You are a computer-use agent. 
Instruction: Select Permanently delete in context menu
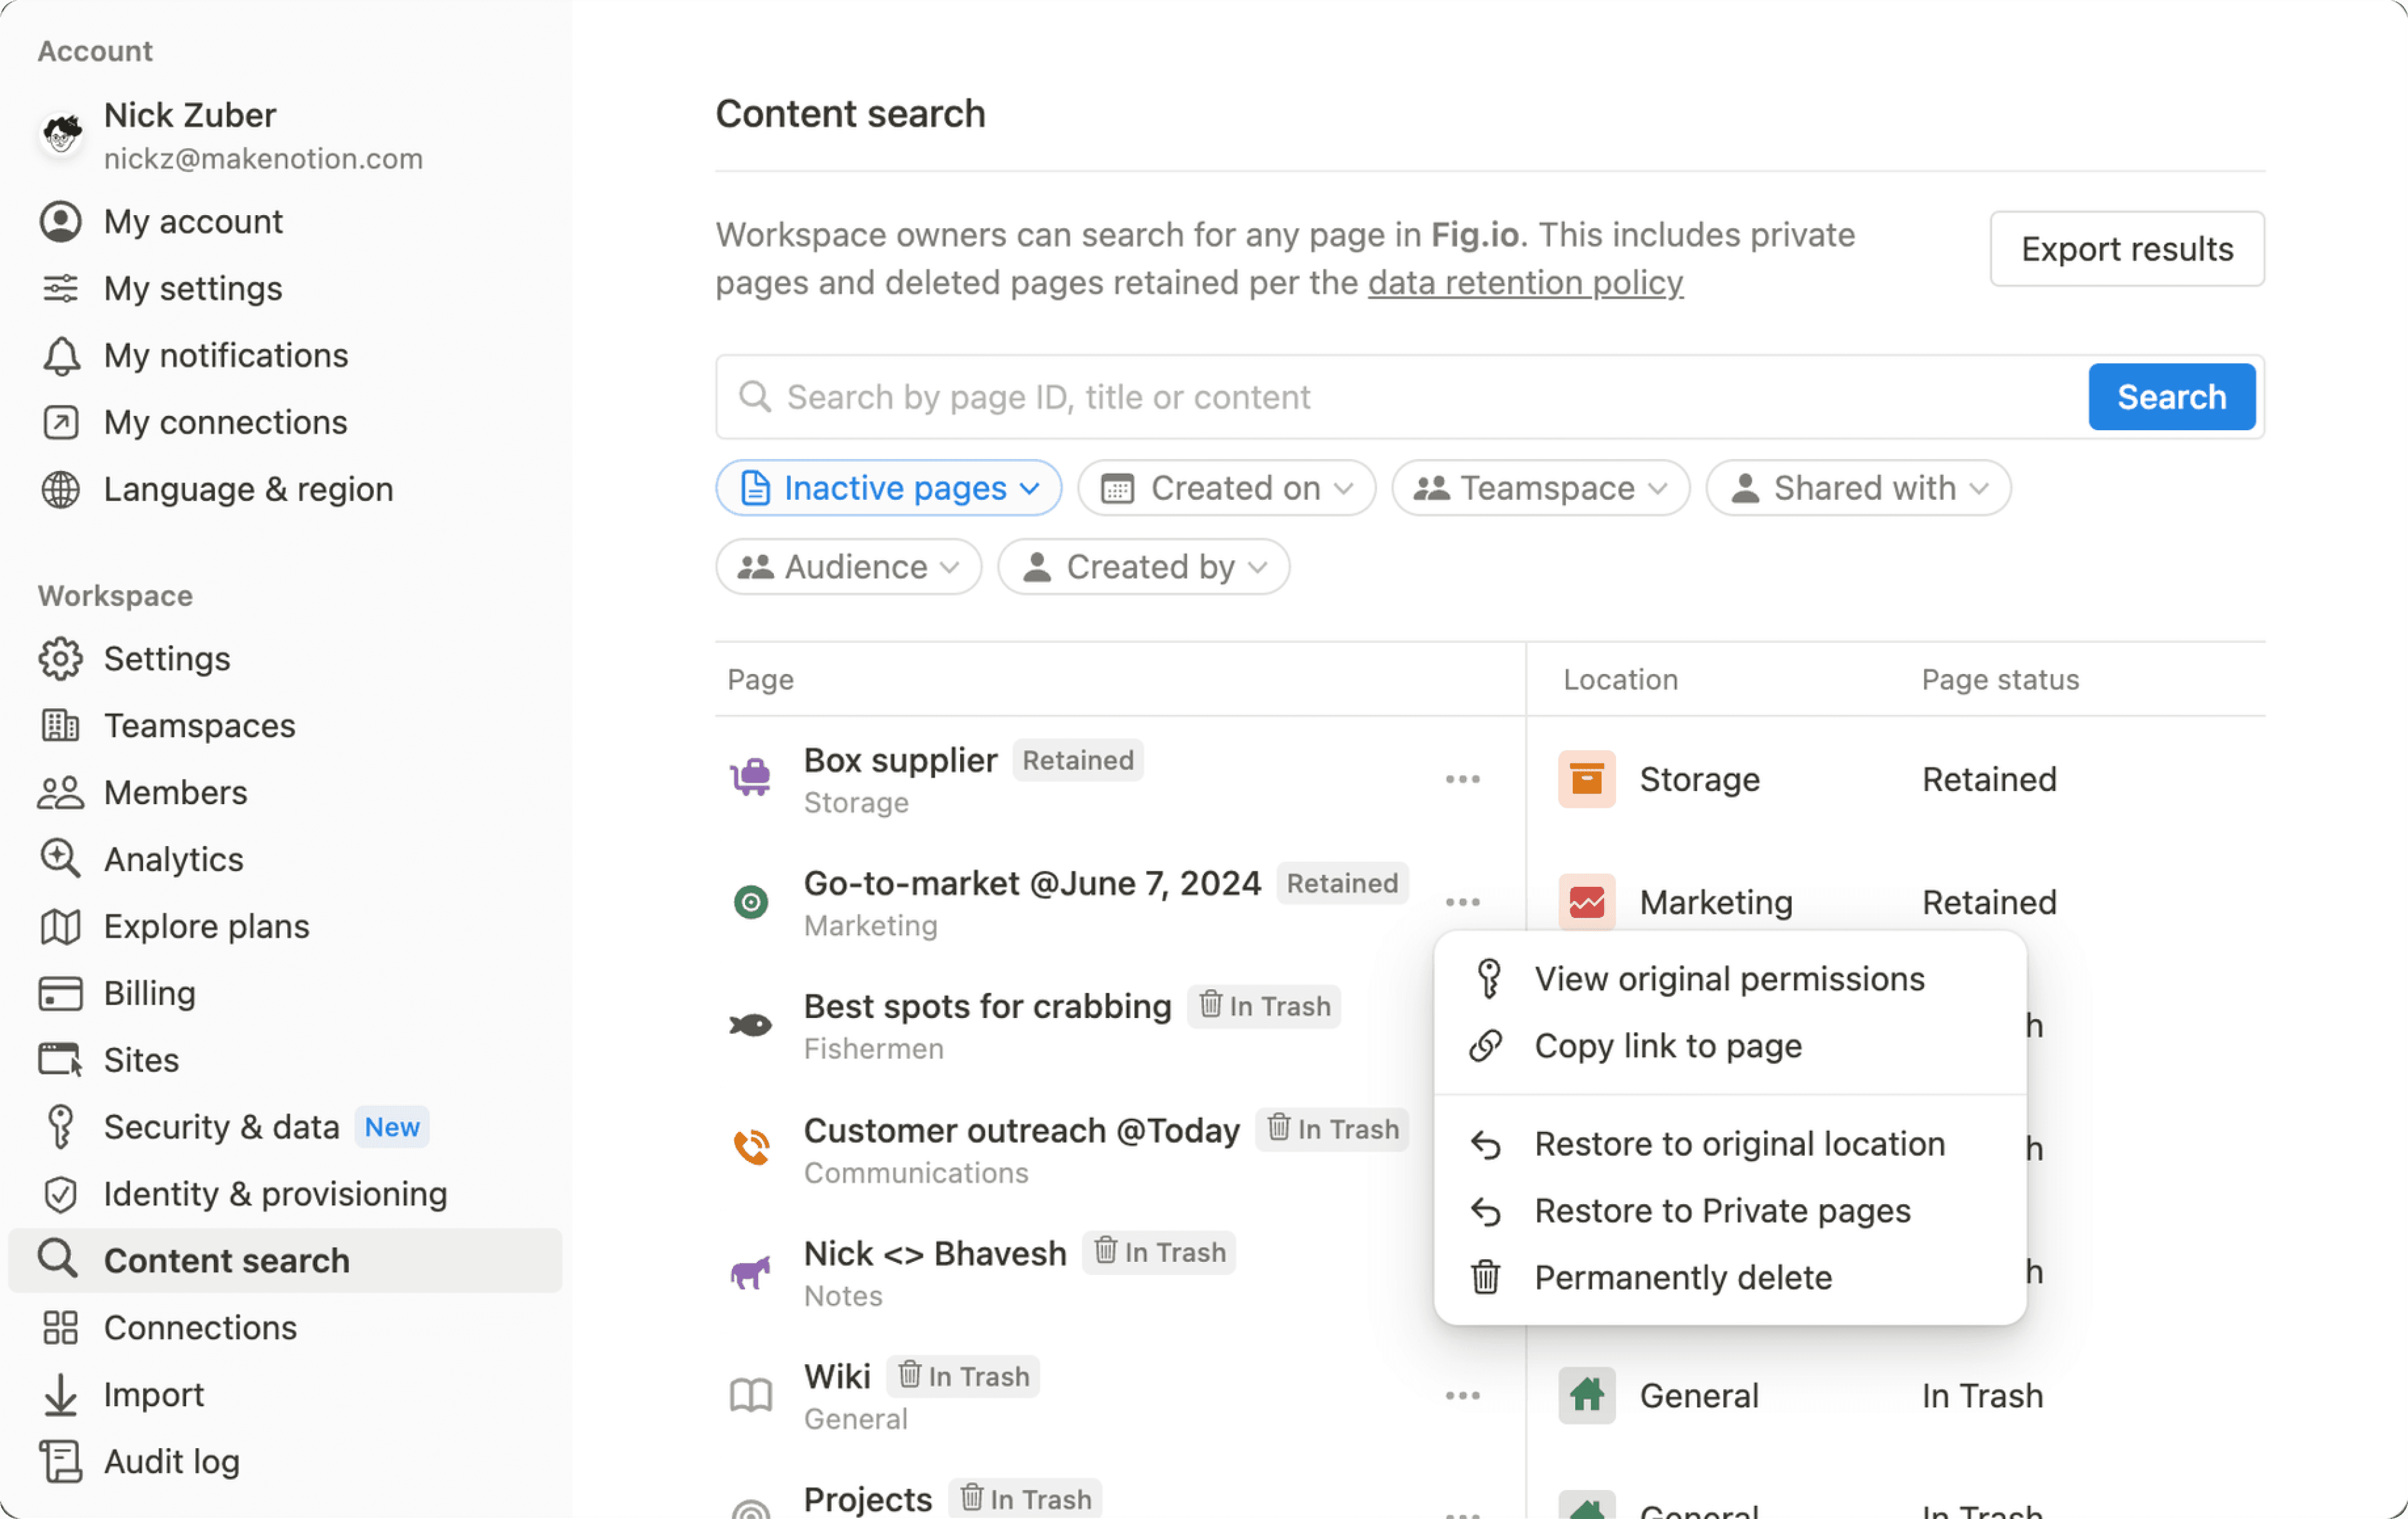(x=1683, y=1276)
